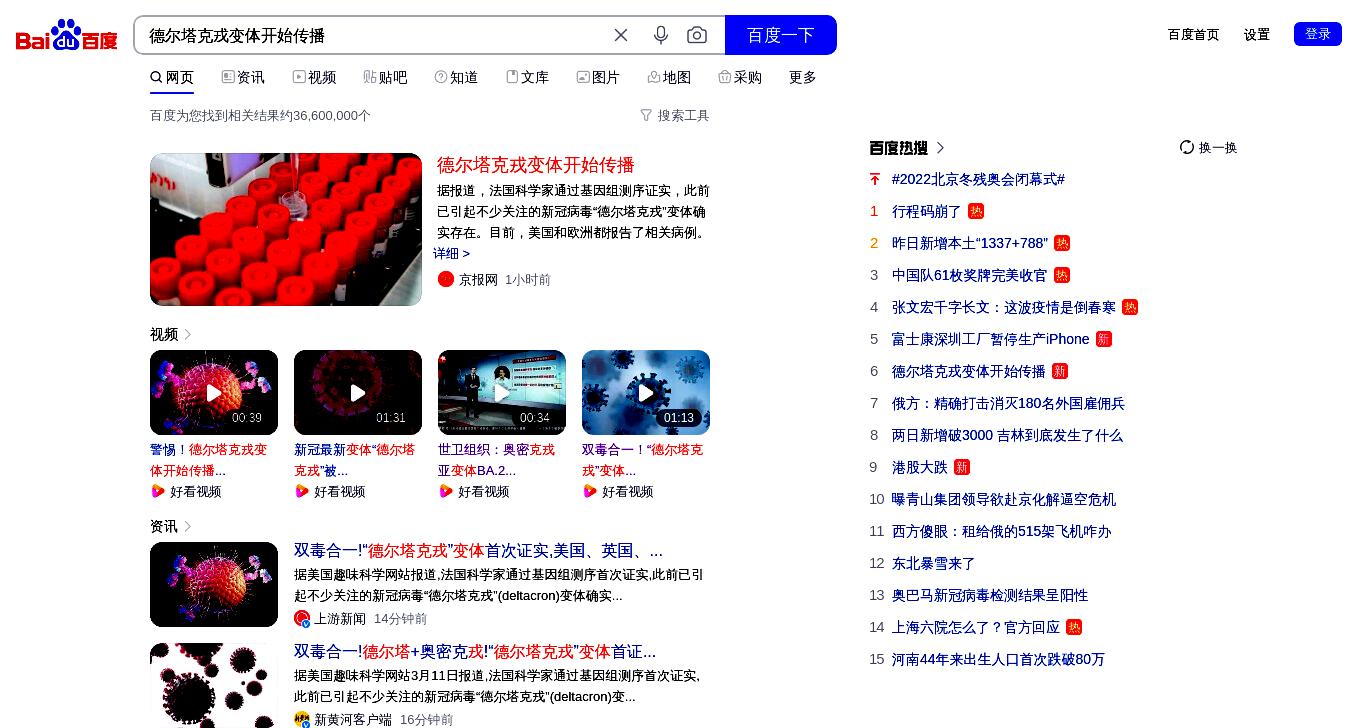Open hot search 曝青山集团领导欲赴京化解逼空危机
The image size is (1366, 728).
click(1004, 499)
